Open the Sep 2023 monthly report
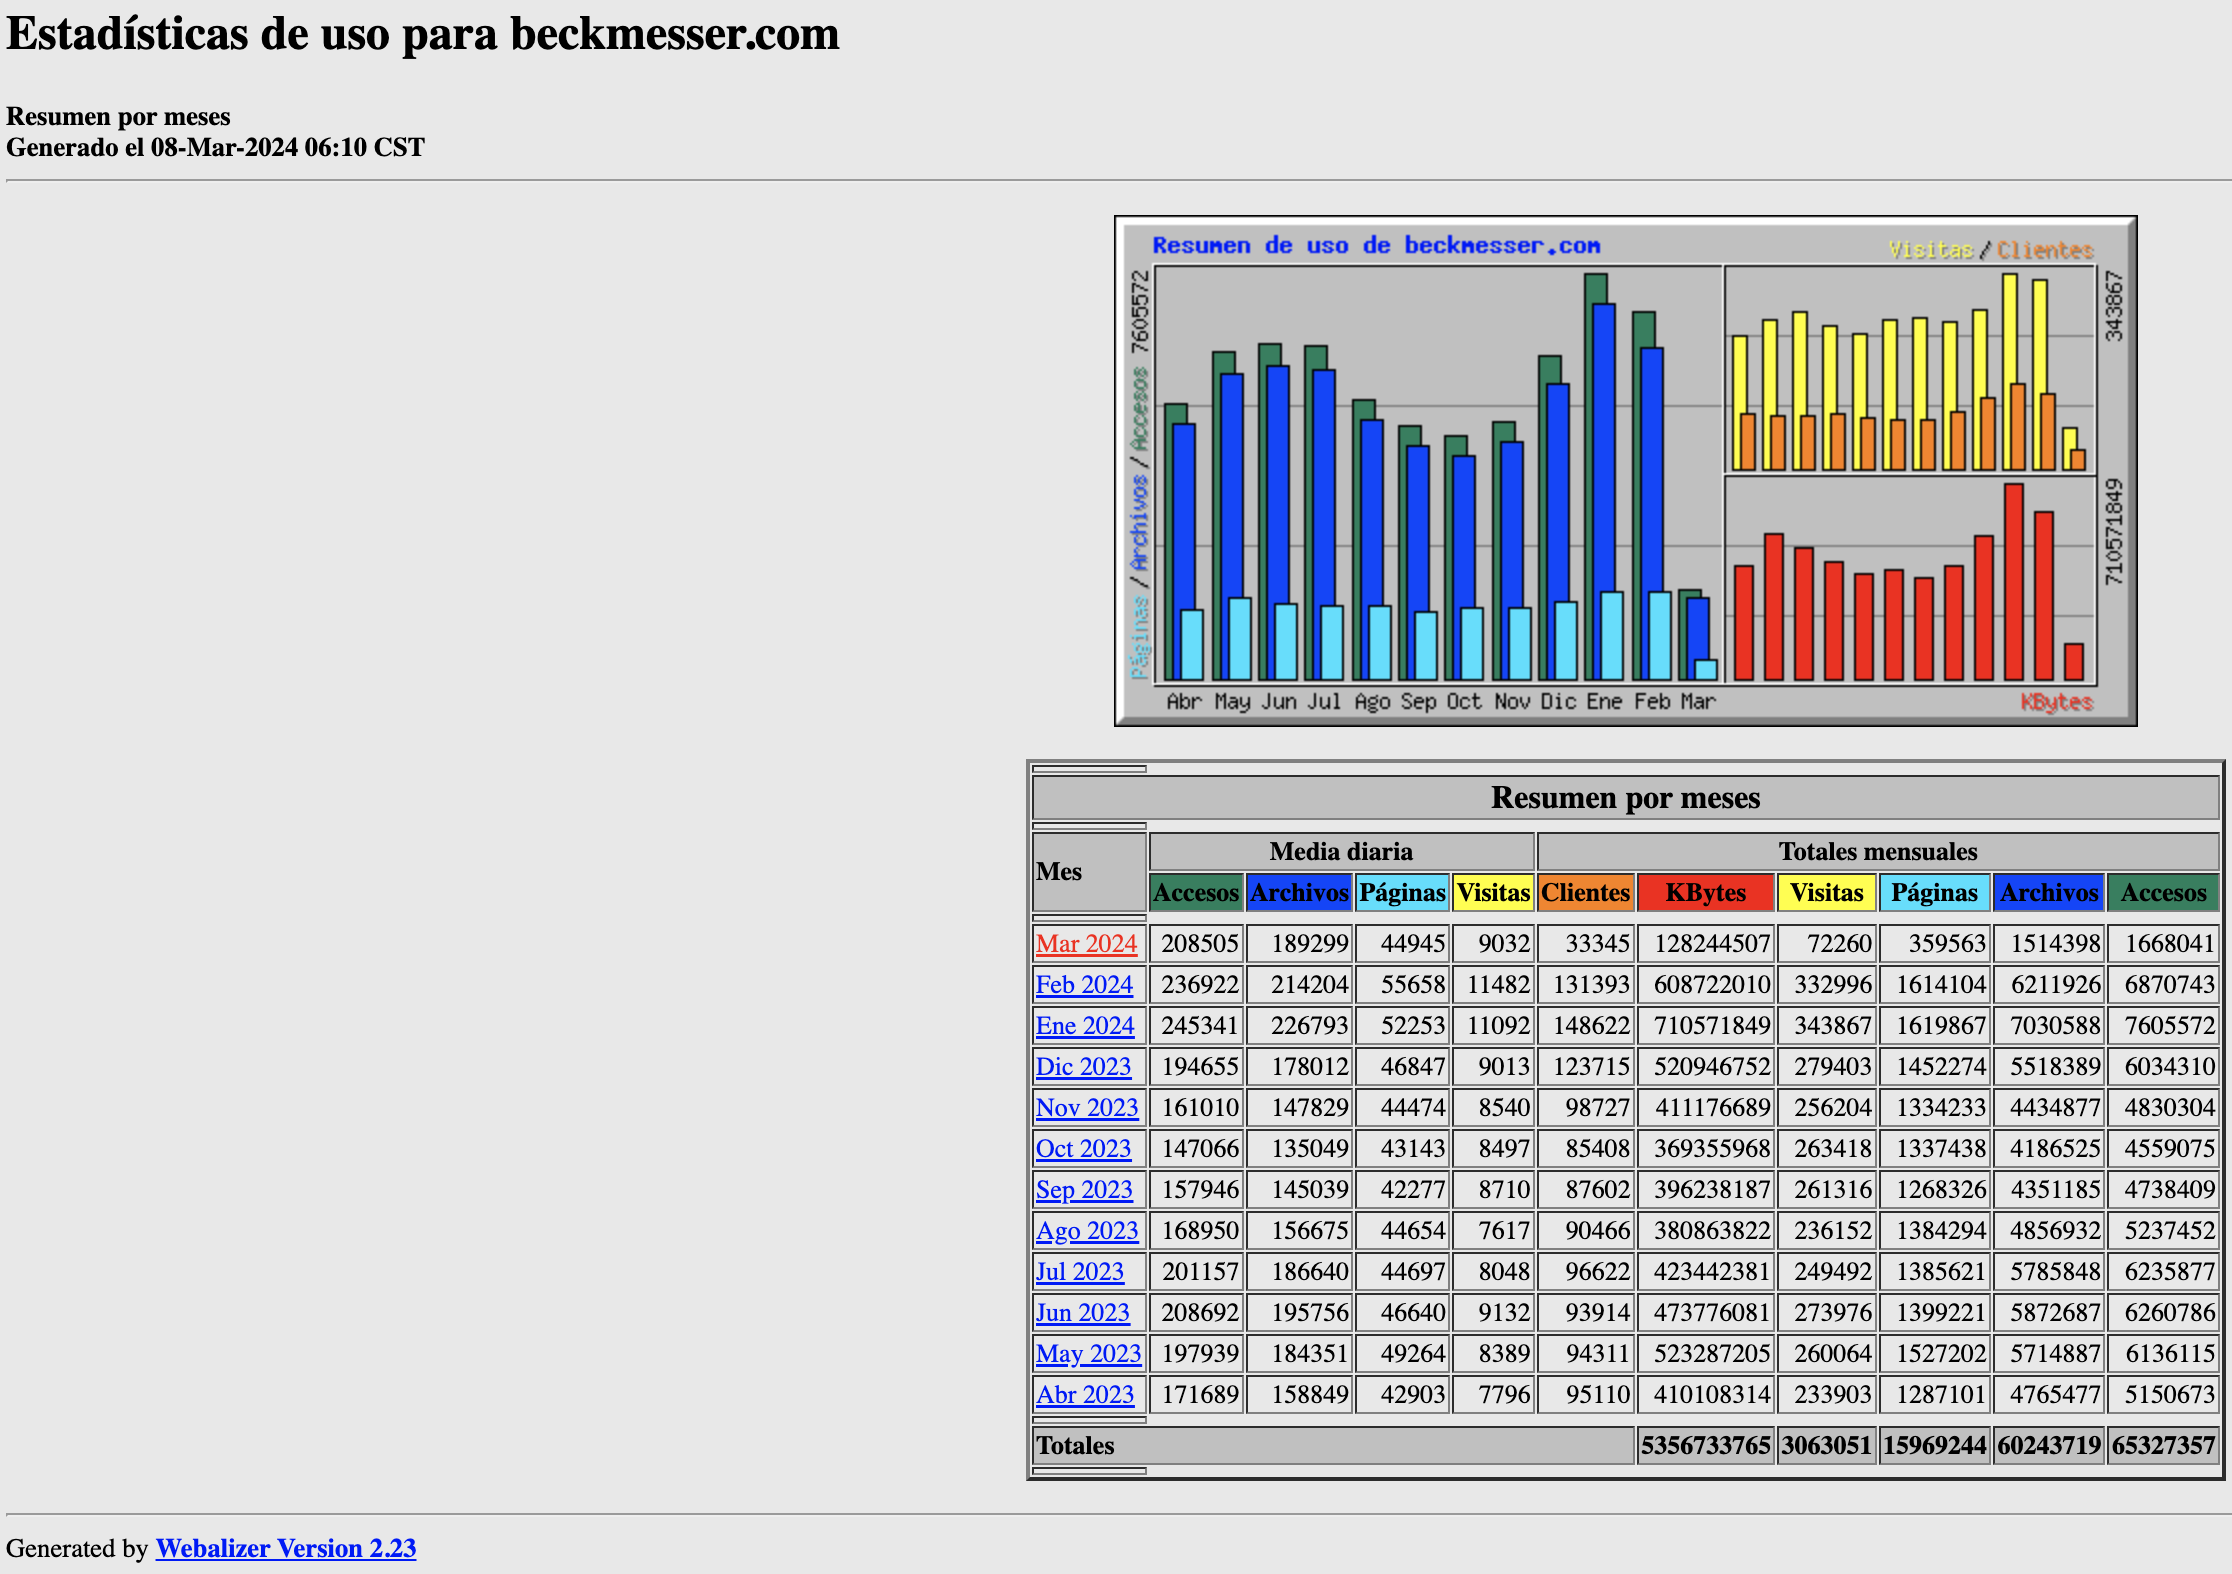2232x1574 pixels. [1084, 1189]
